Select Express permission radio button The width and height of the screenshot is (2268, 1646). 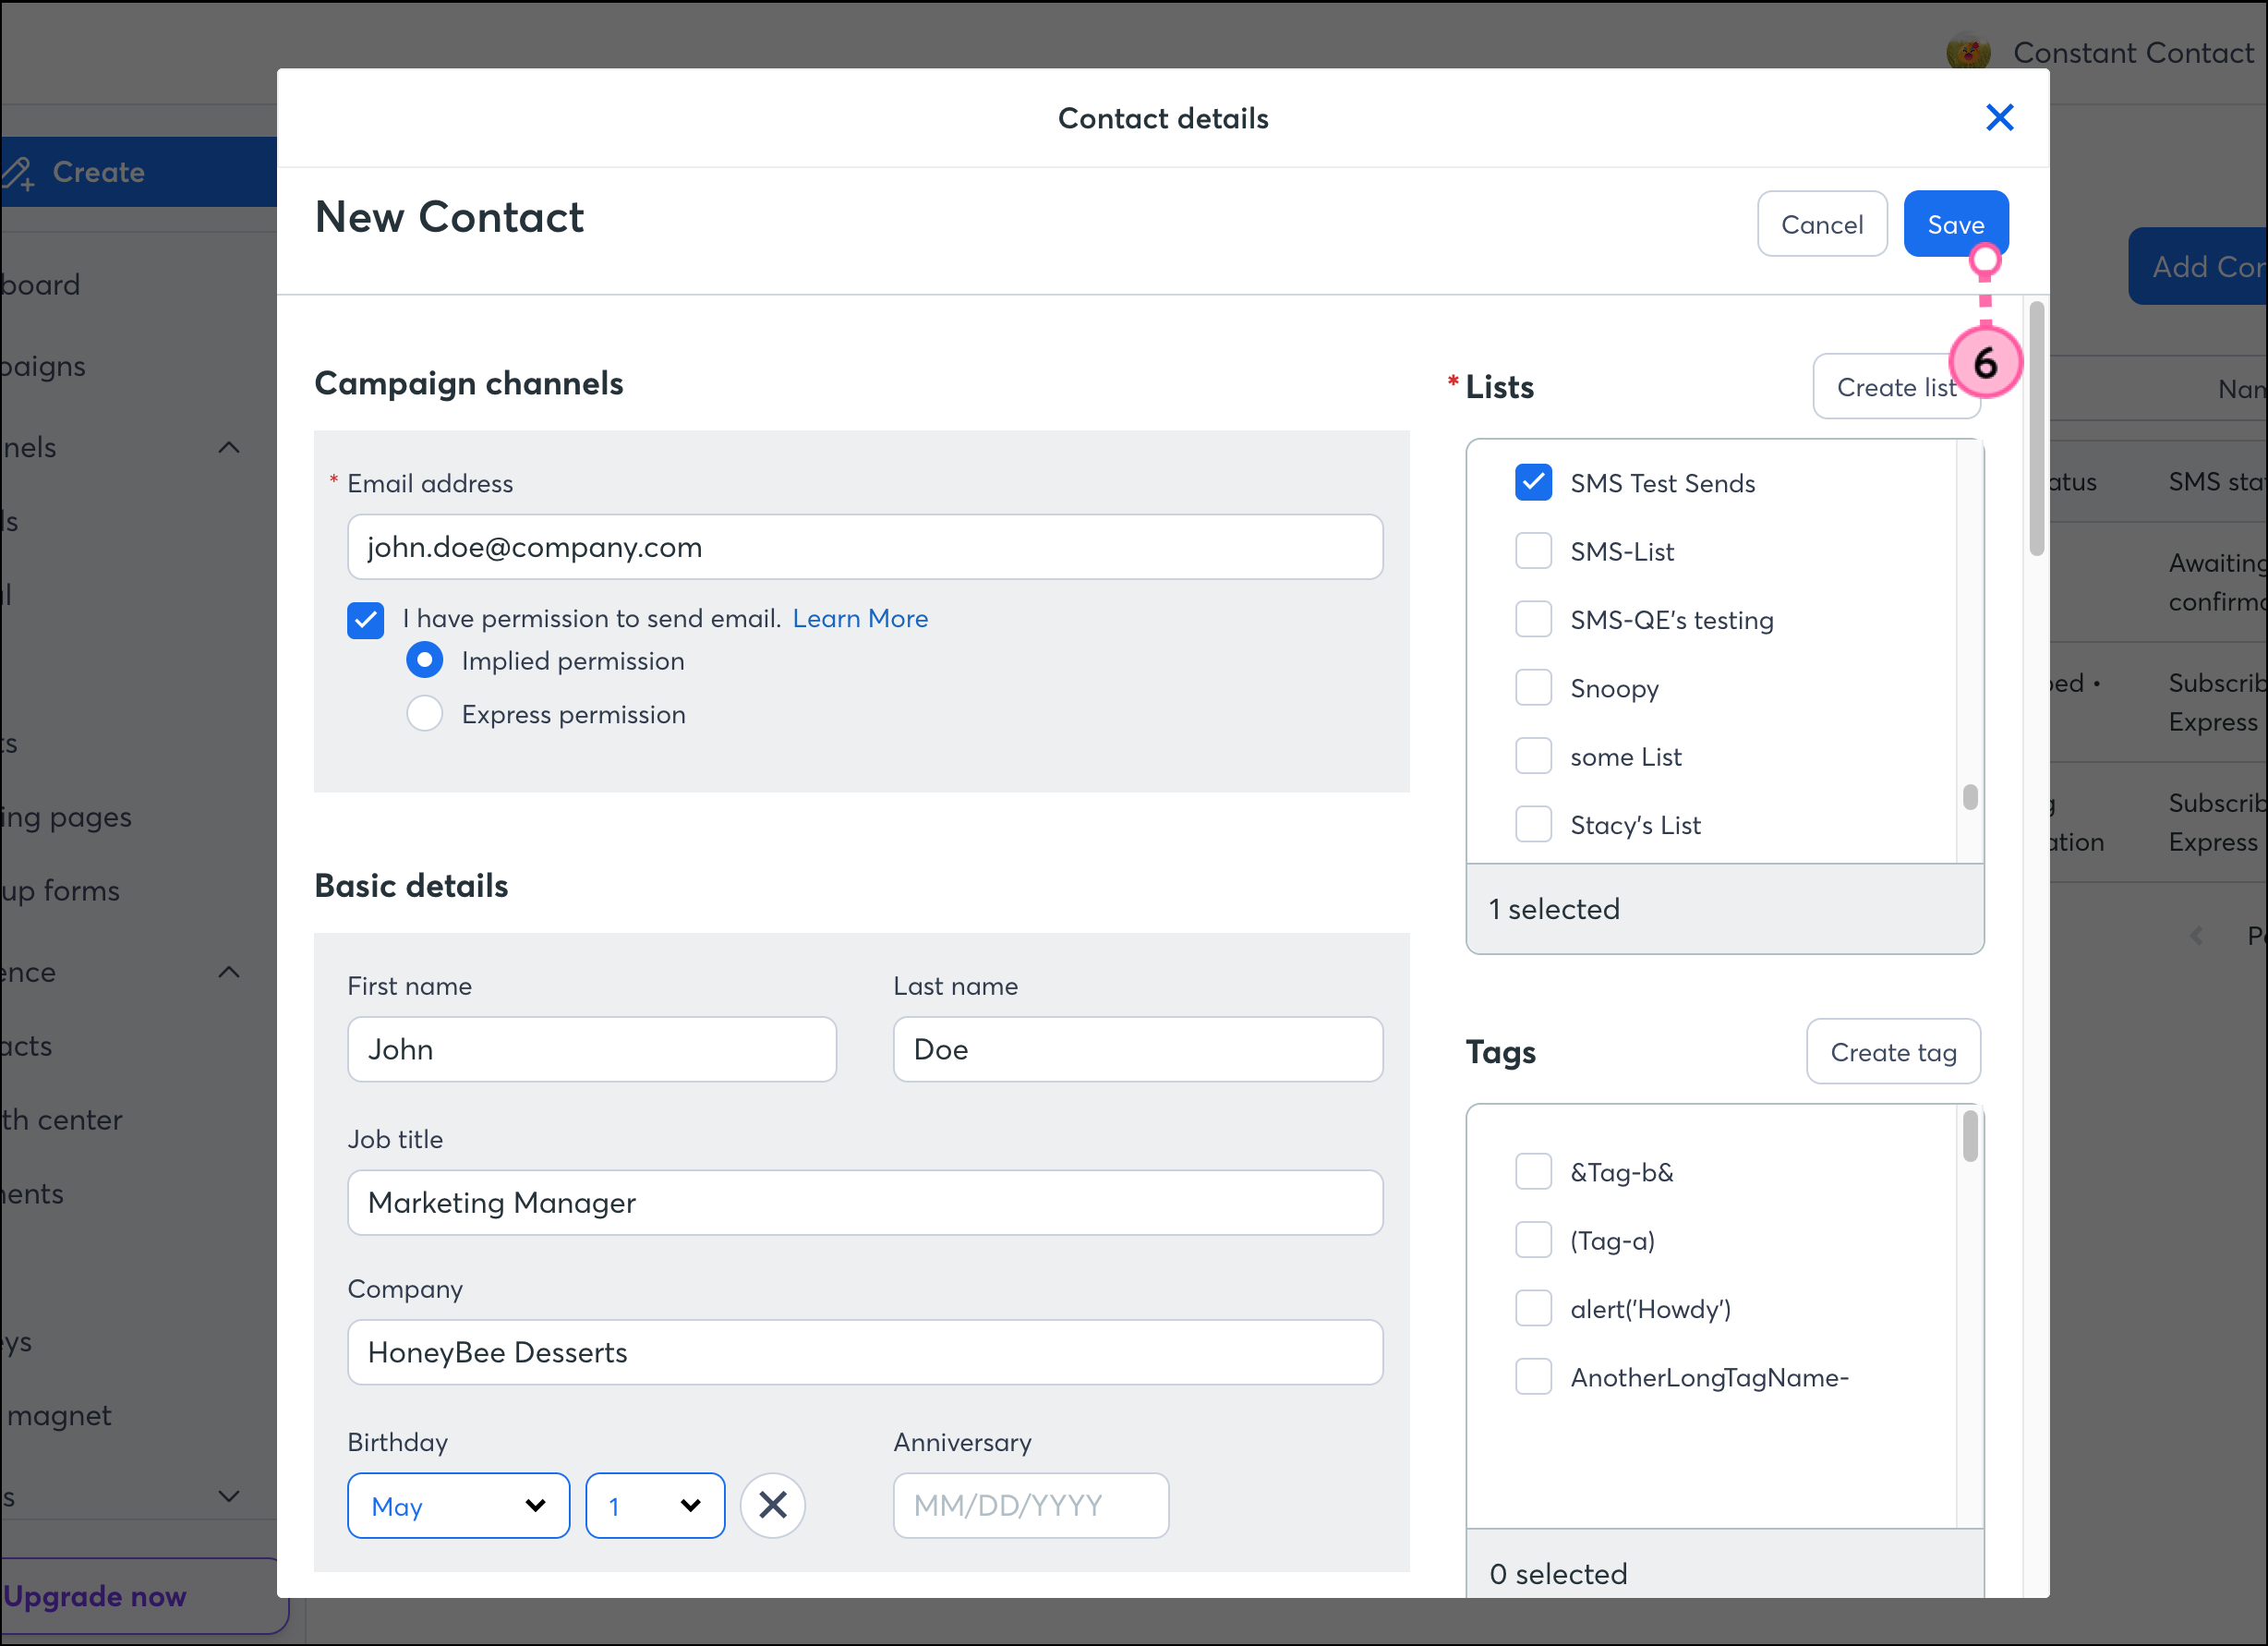pos(424,714)
